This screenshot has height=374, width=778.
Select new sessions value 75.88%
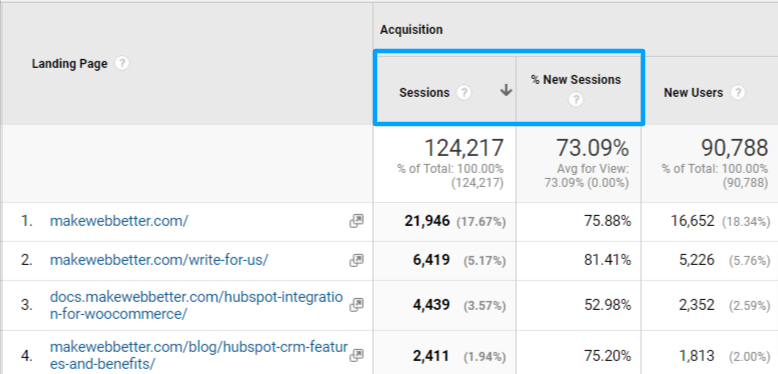[607, 221]
